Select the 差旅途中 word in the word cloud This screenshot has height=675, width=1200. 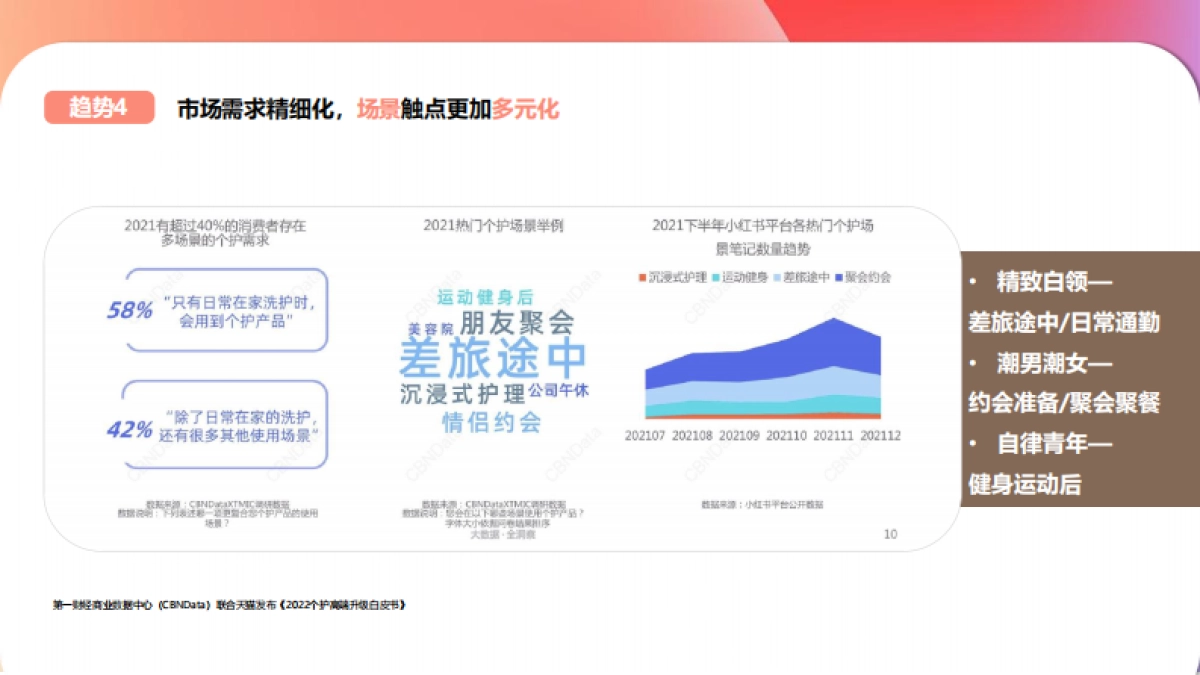pos(493,355)
